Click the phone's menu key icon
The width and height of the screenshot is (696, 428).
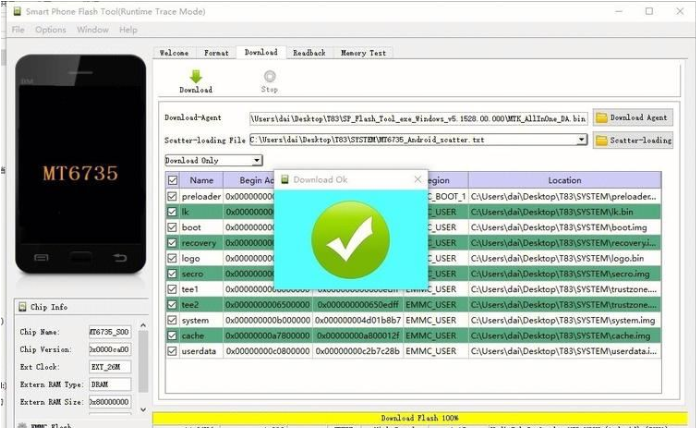(x=41, y=257)
